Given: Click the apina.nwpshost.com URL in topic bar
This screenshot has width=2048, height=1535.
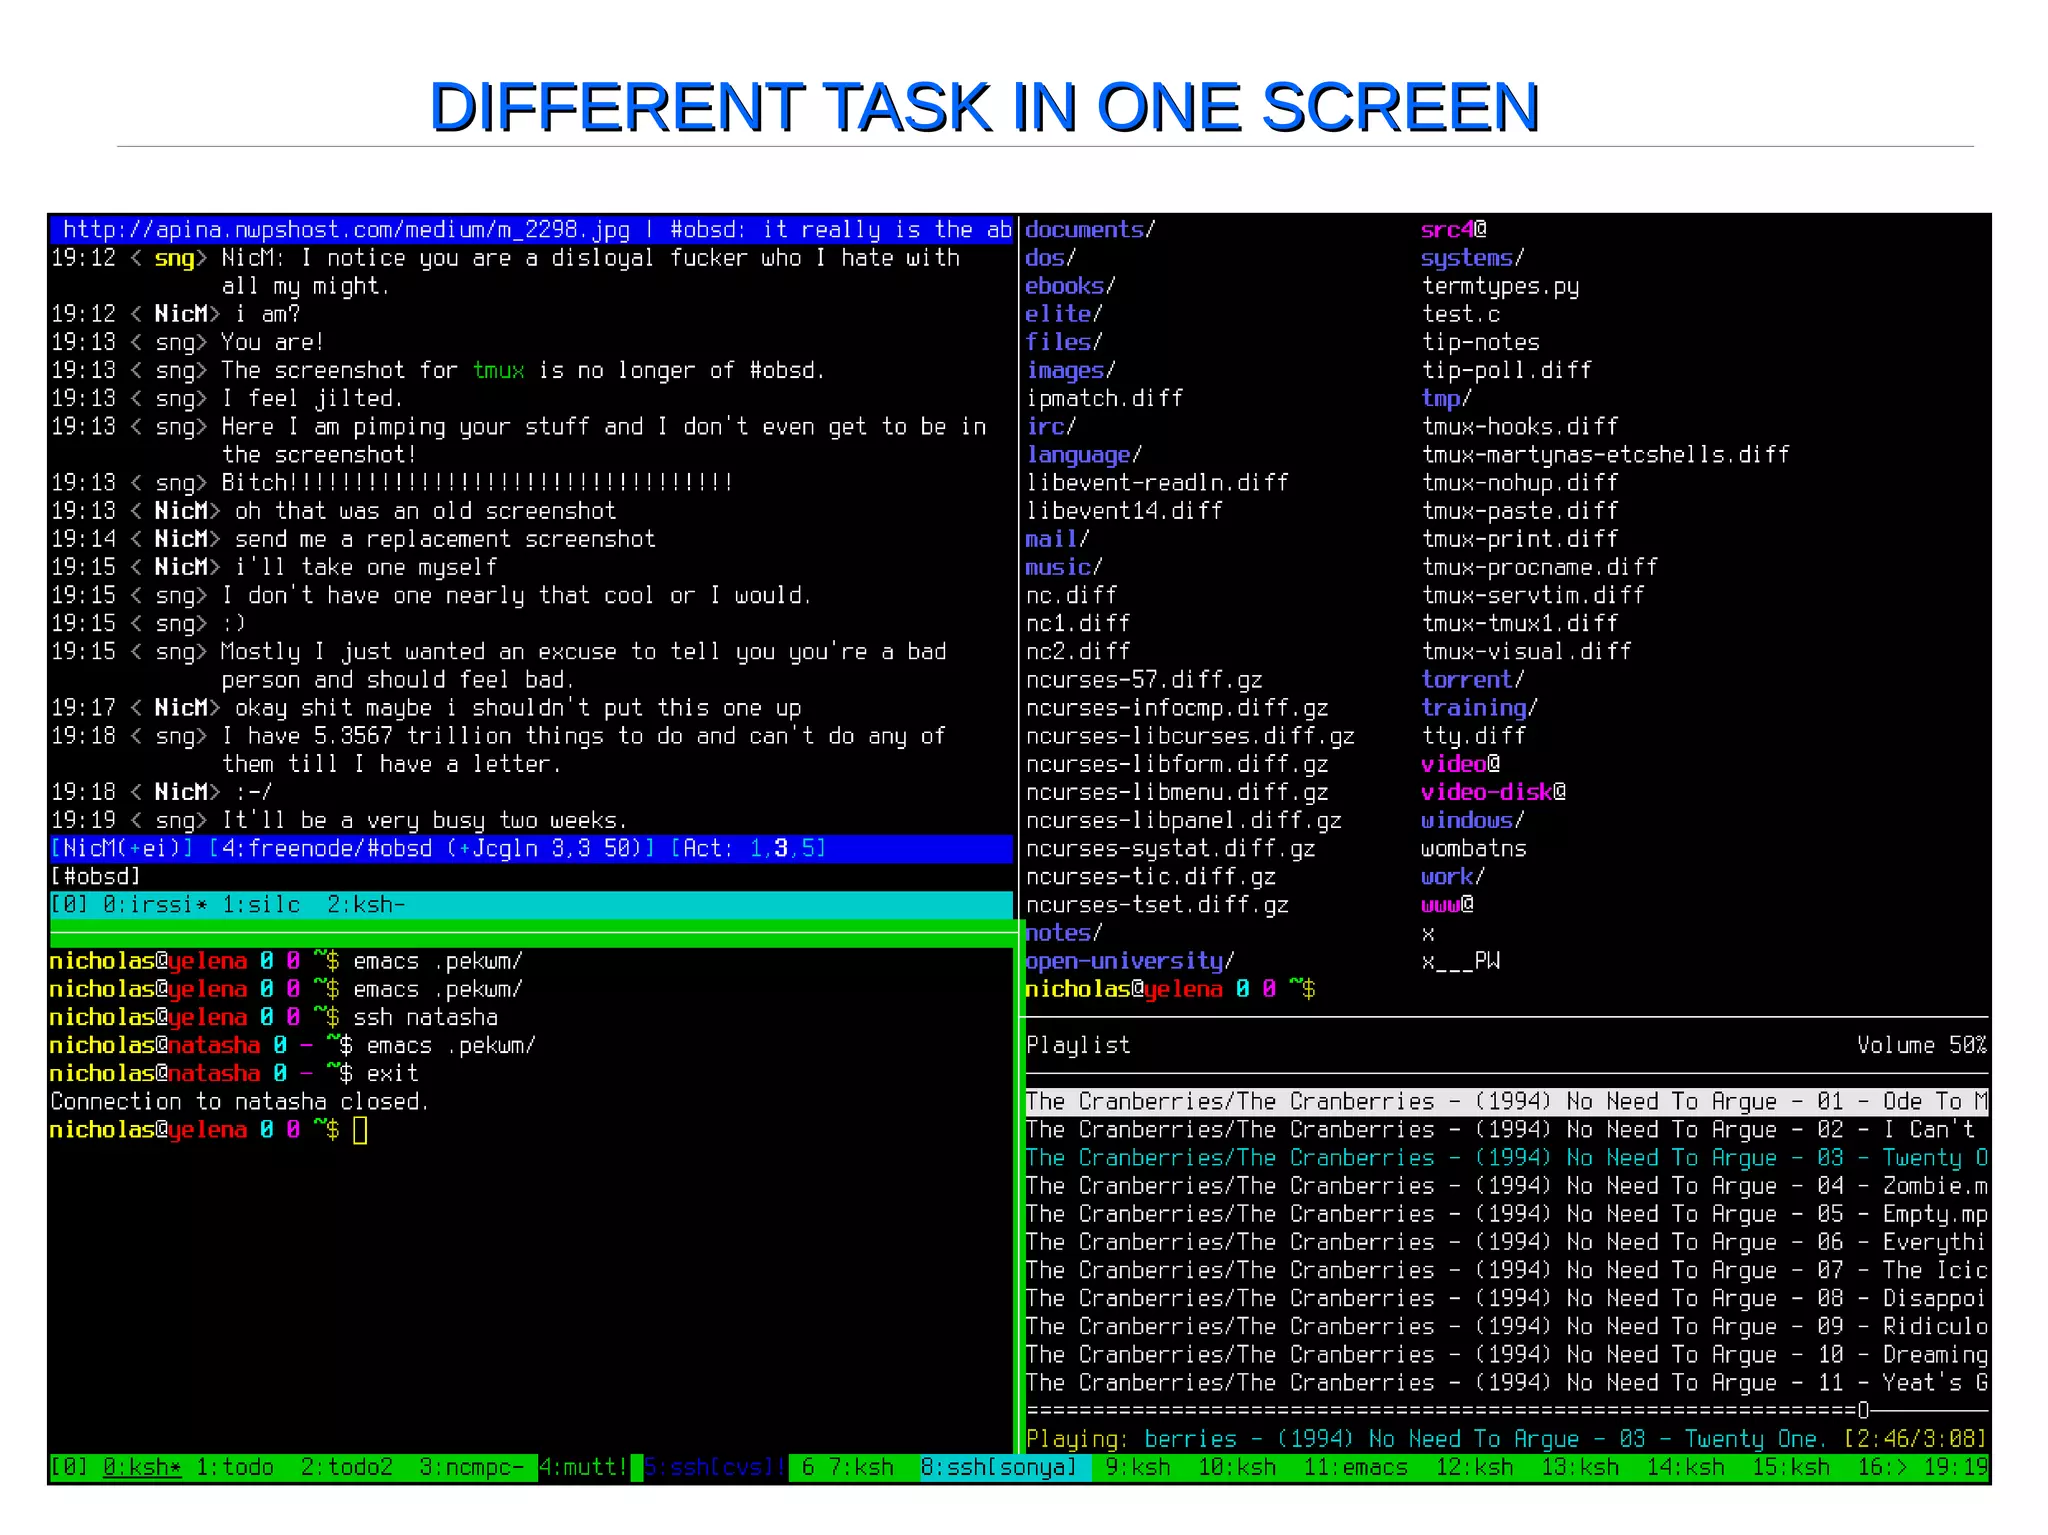Looking at the screenshot, I should tap(347, 230).
